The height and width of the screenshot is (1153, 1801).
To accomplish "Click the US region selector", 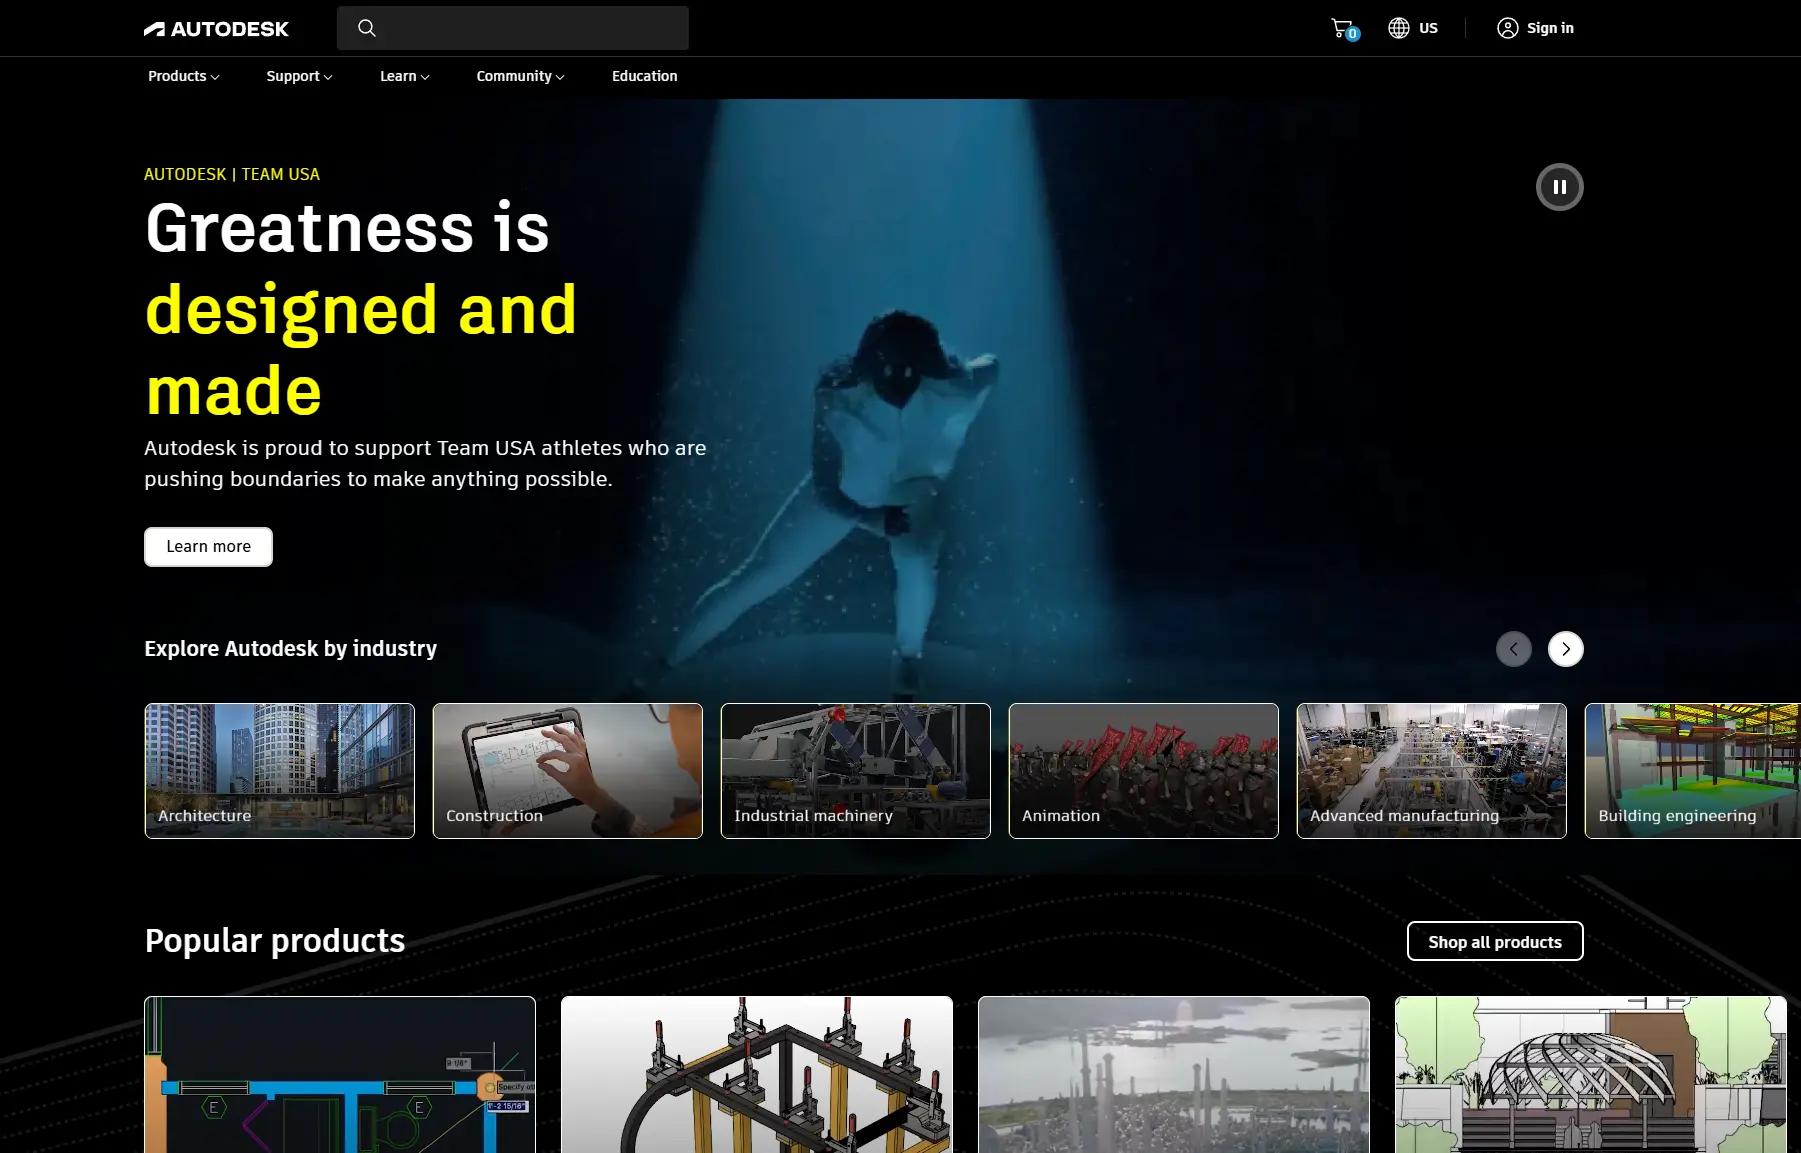I will click(x=1429, y=27).
